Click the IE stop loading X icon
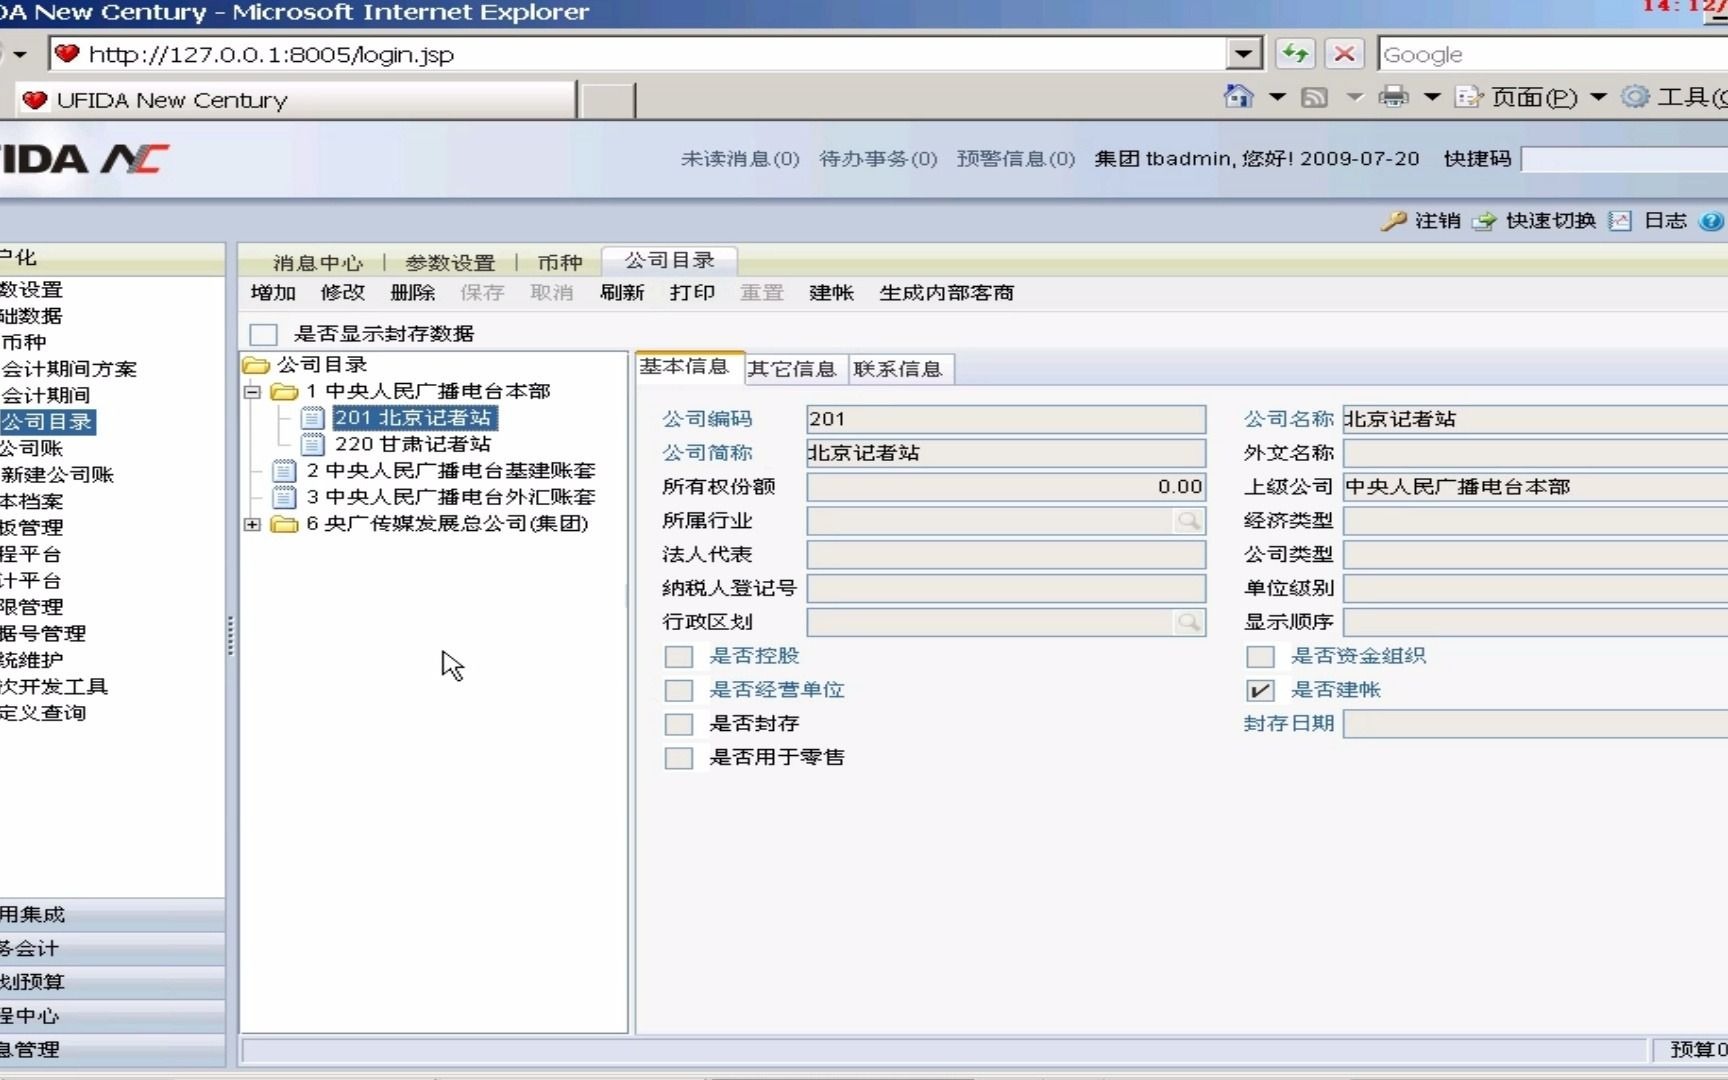Viewport: 1728px width, 1080px height. [1345, 54]
